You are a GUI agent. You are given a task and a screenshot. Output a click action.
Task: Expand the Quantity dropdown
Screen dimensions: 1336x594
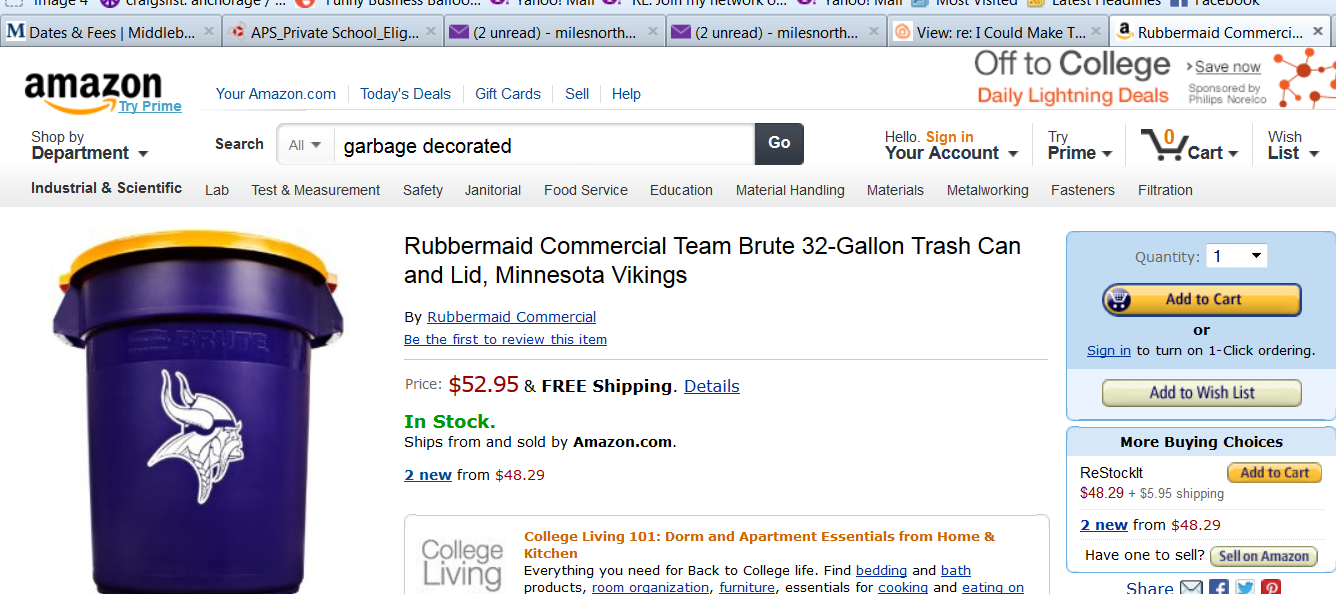[1237, 257]
